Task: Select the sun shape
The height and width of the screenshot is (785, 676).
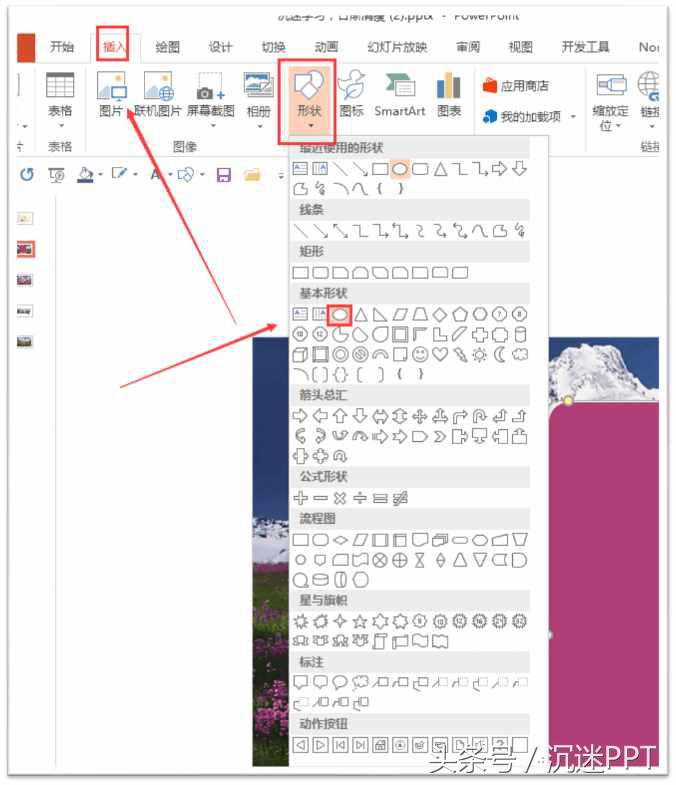Action: pos(480,355)
